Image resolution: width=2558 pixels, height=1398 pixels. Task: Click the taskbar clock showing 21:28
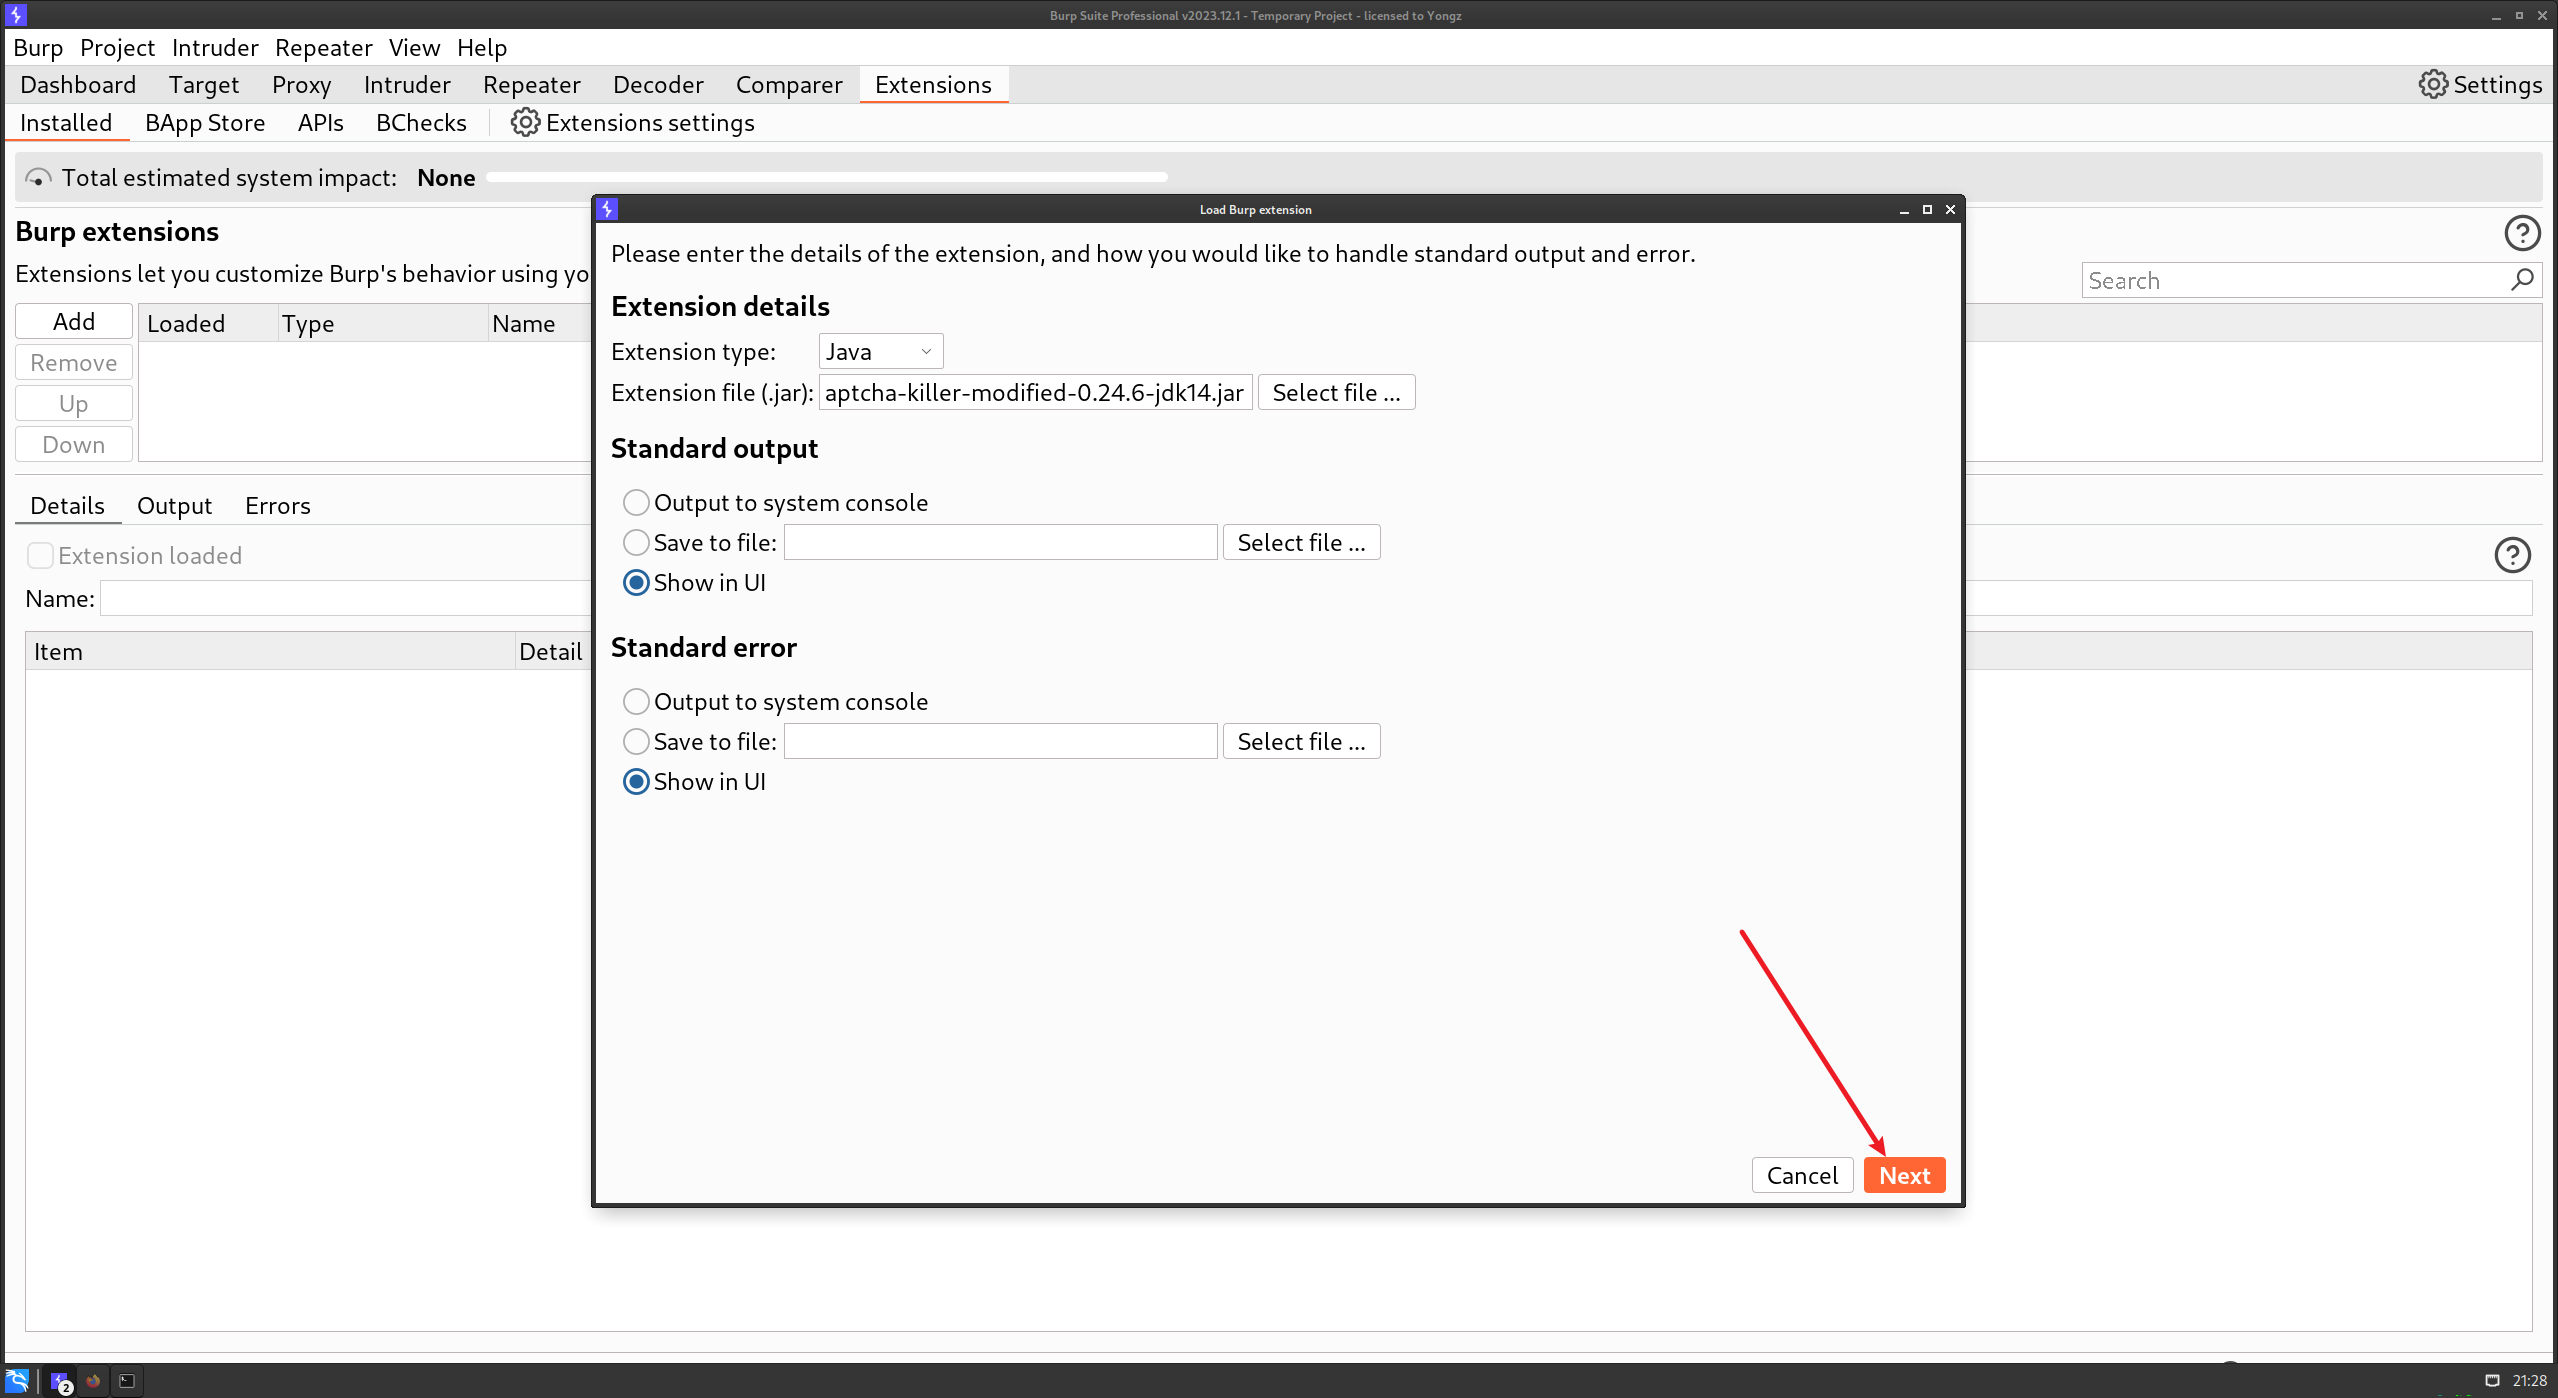coord(2529,1381)
